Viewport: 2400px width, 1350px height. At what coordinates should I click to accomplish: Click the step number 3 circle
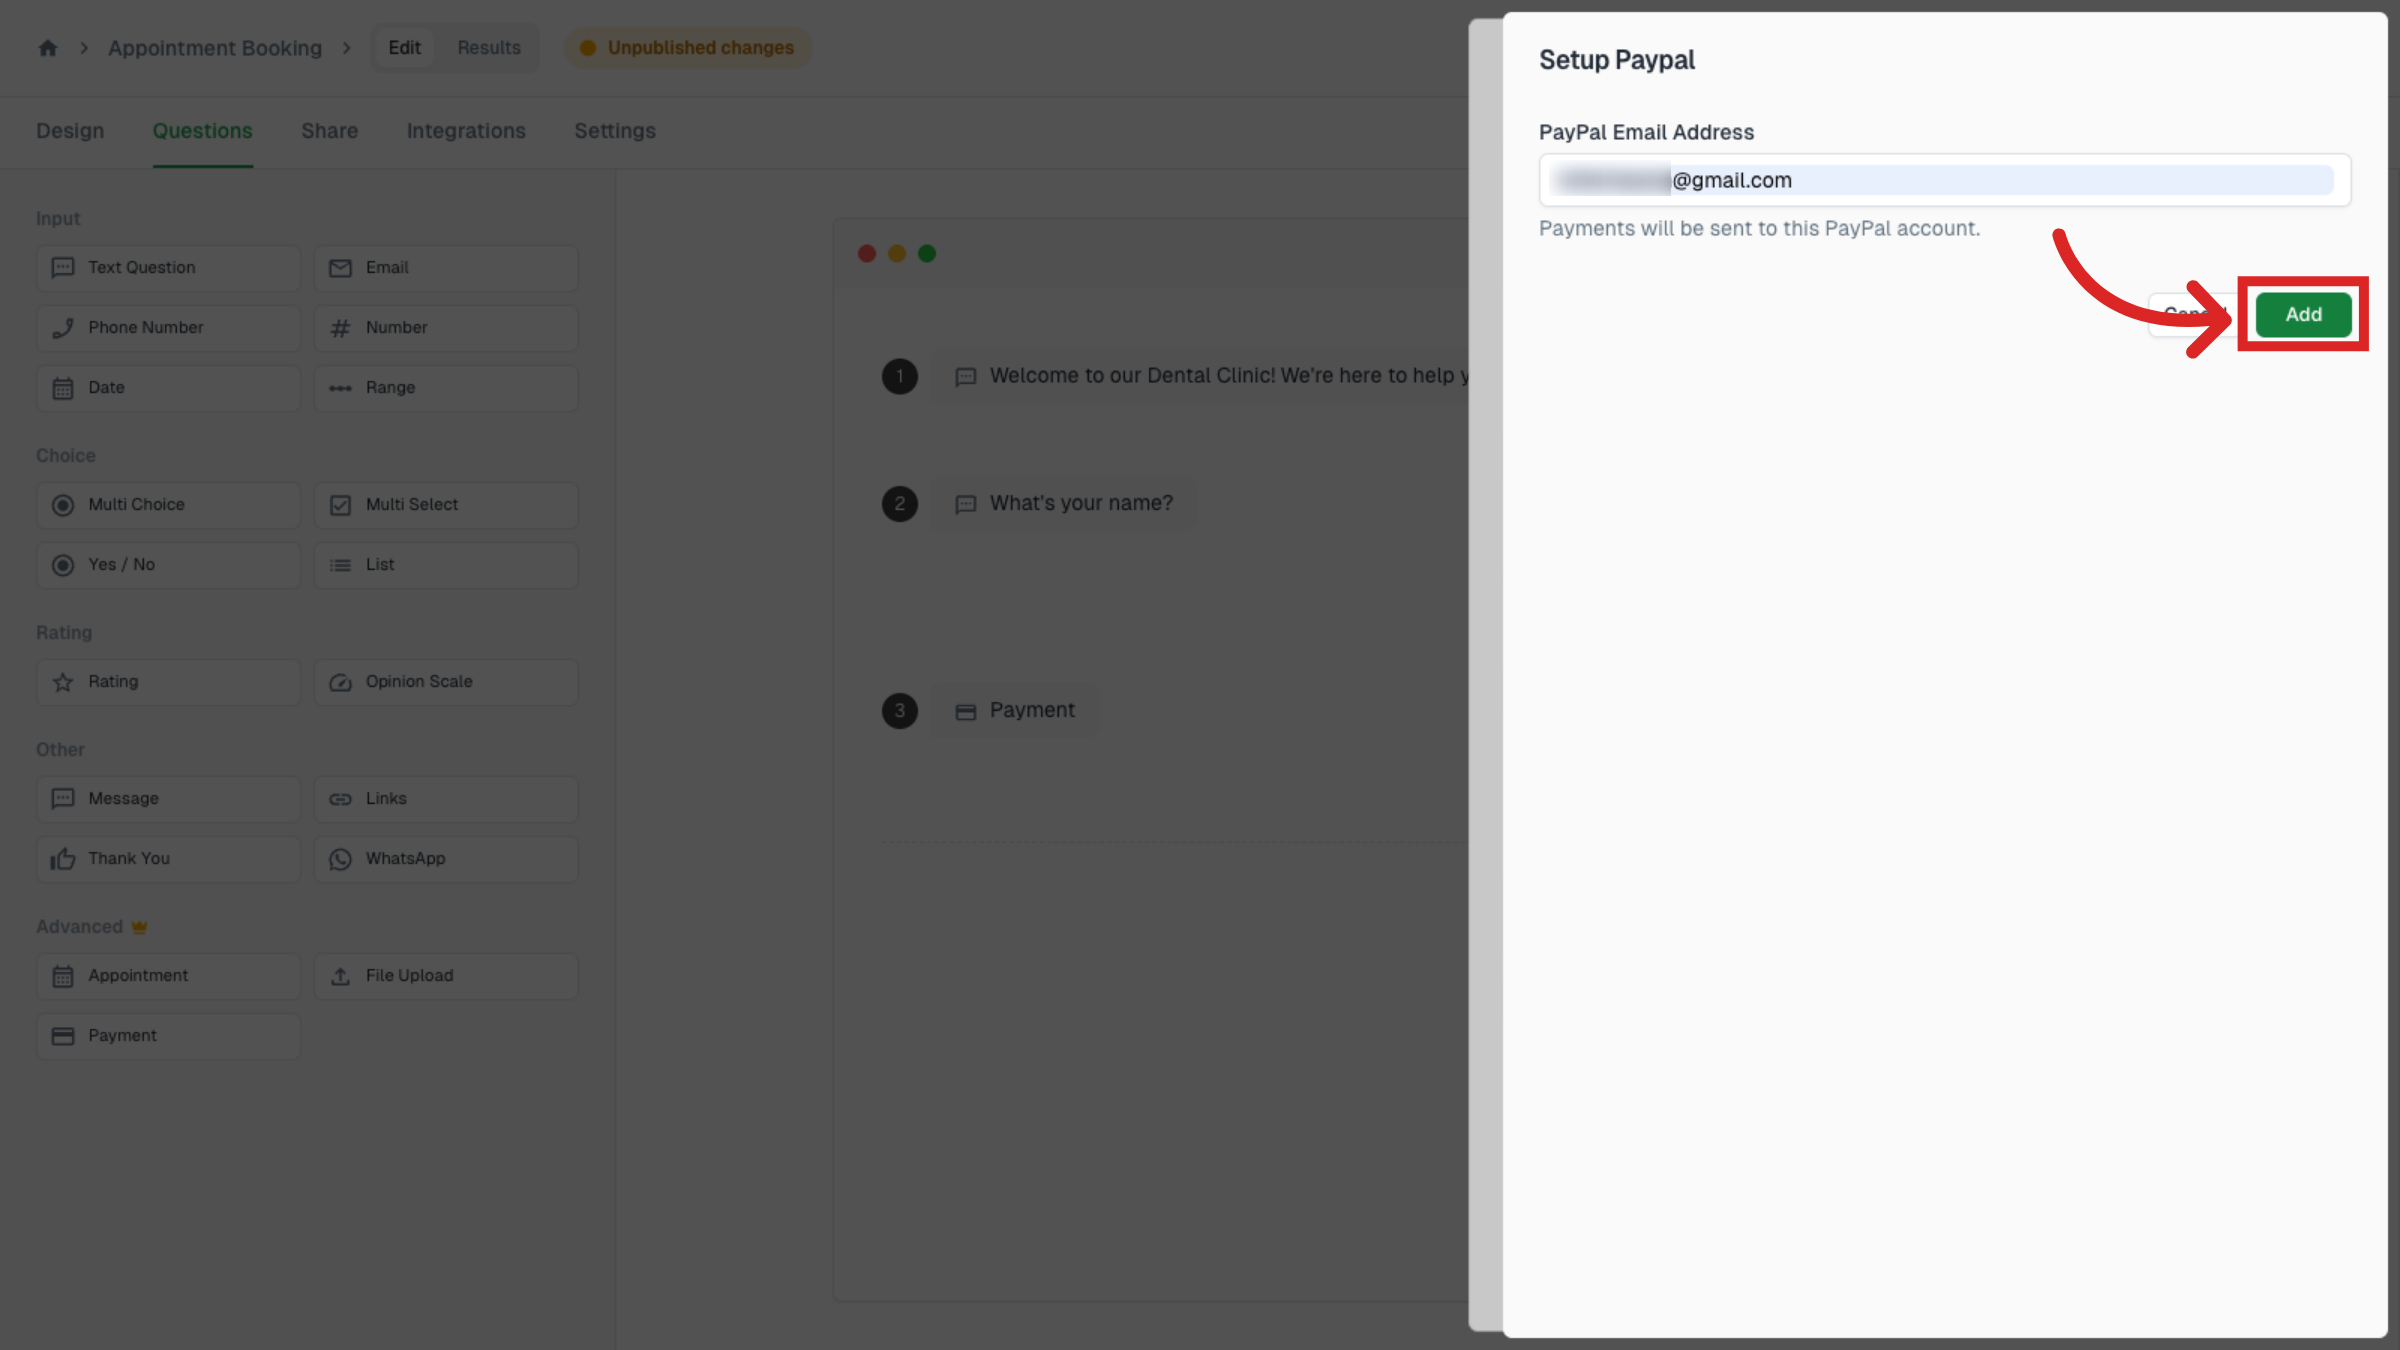coord(900,711)
